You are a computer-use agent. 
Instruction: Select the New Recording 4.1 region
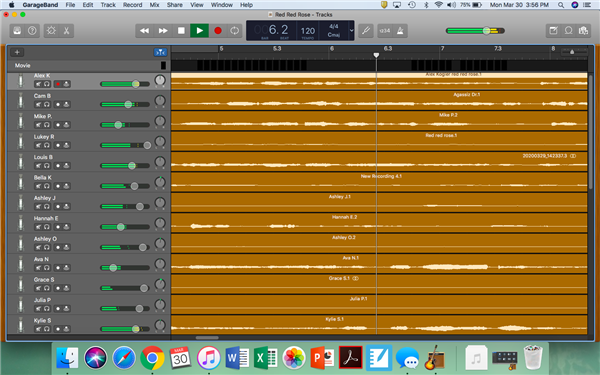(x=379, y=182)
